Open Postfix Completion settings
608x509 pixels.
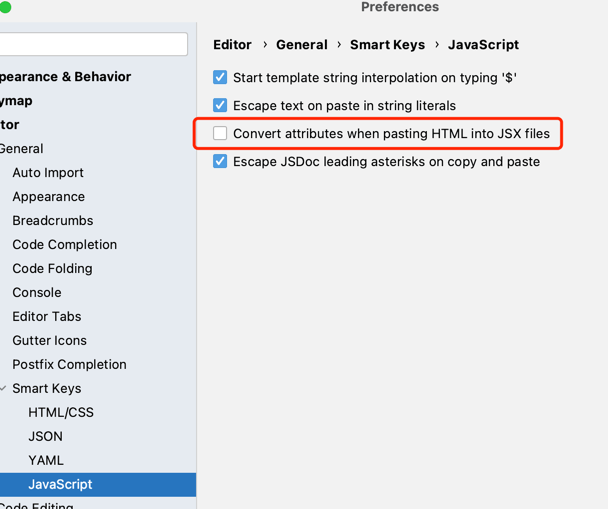coord(69,364)
